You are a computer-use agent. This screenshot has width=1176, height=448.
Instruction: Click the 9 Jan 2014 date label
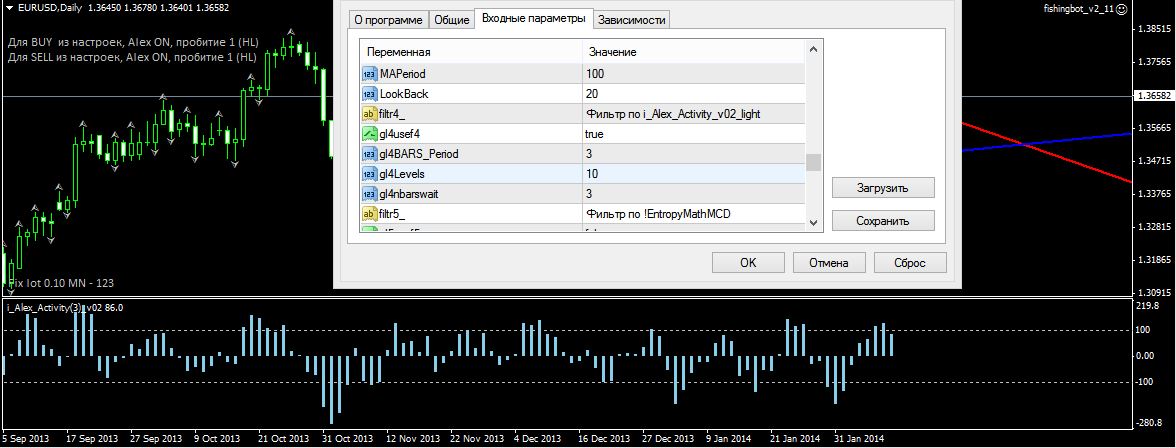(730, 438)
